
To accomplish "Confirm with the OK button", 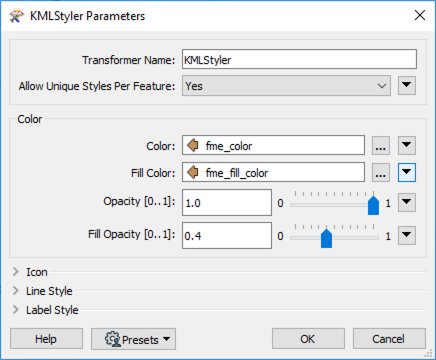I will coord(308,339).
